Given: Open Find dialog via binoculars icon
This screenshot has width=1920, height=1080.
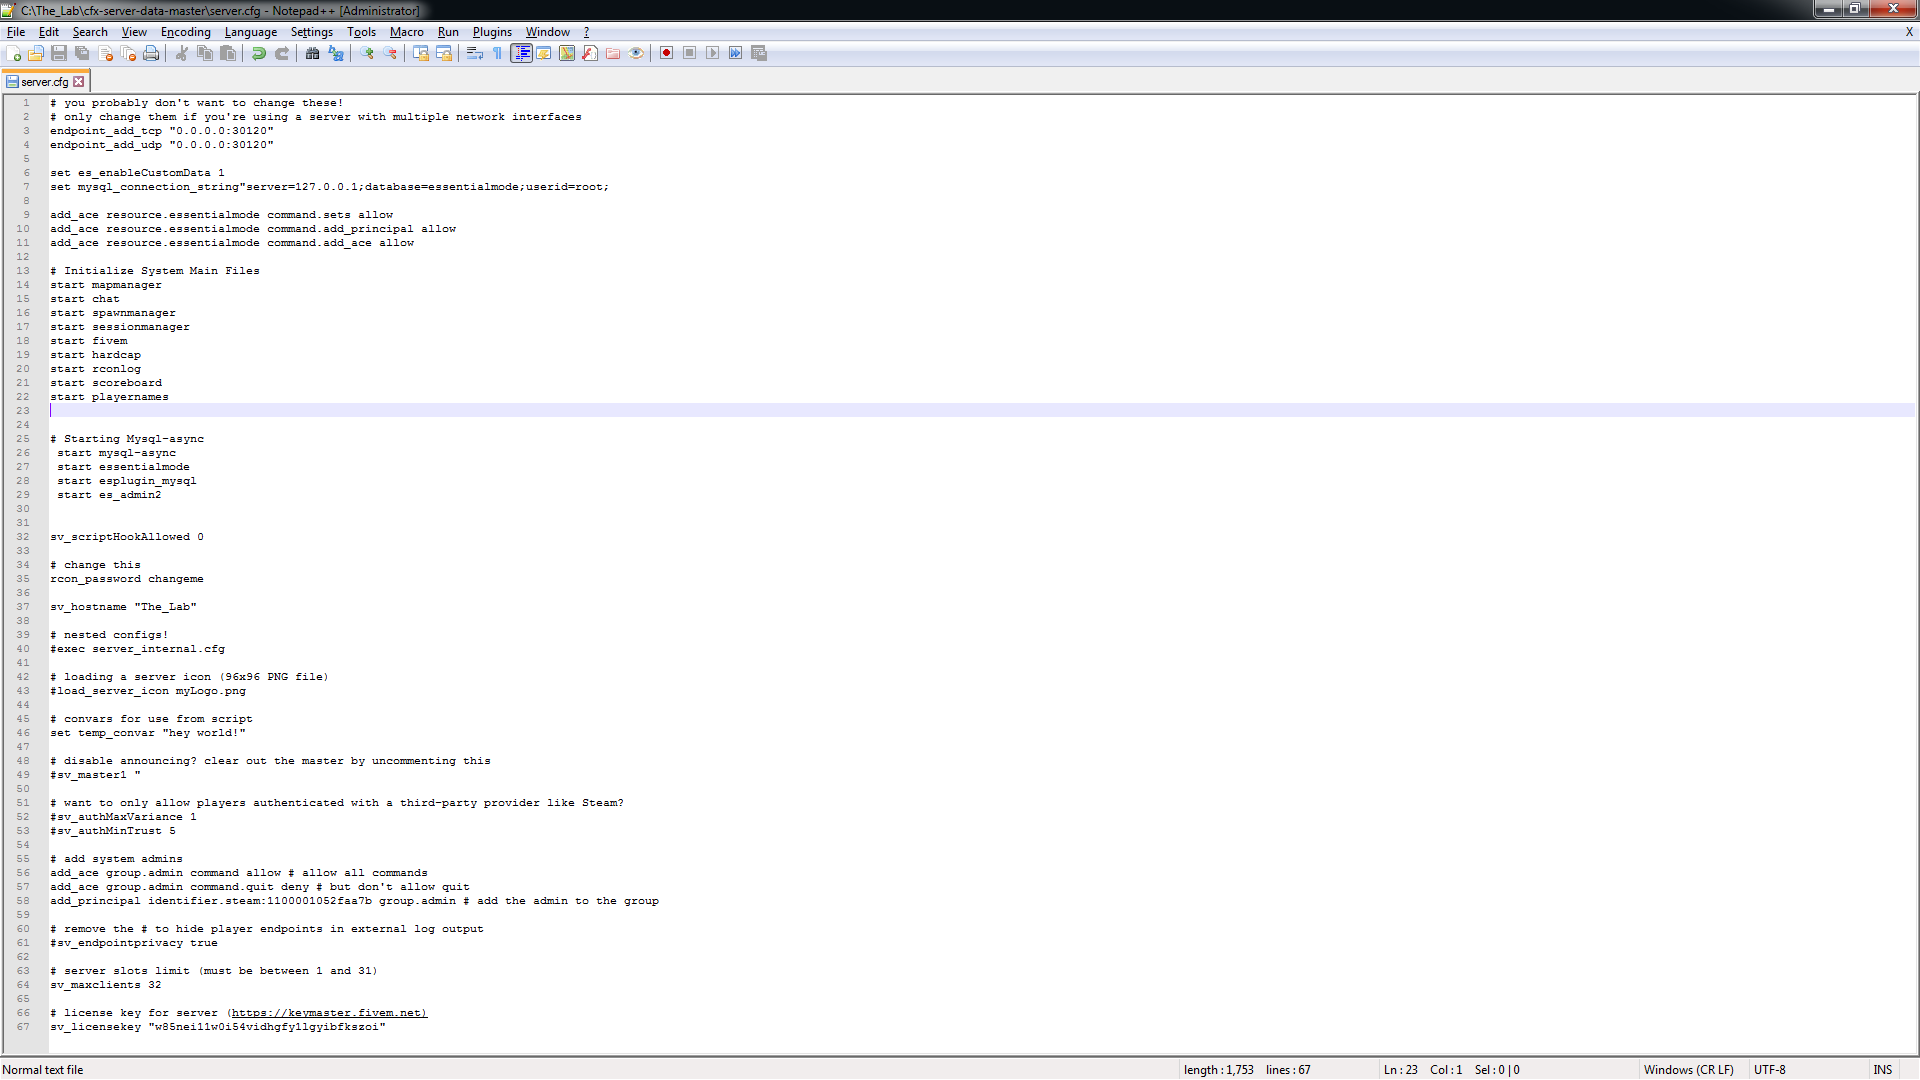Looking at the screenshot, I should point(313,53).
